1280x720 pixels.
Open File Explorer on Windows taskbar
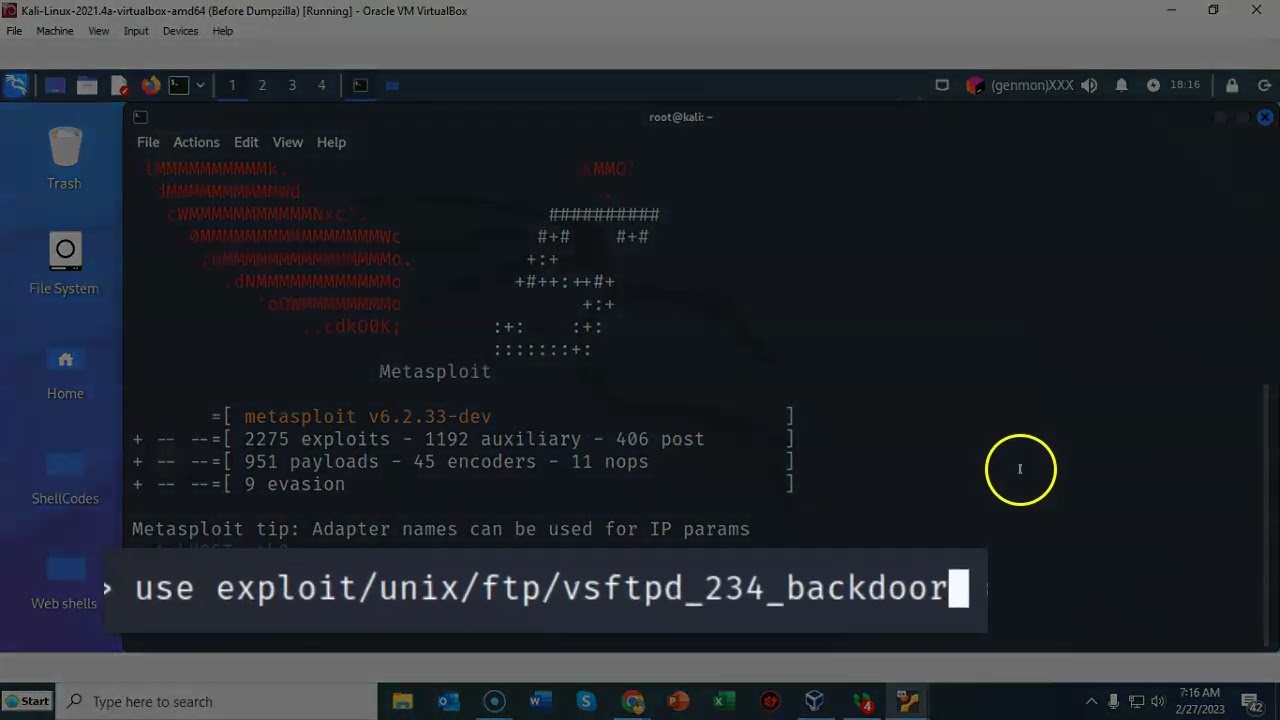tap(402, 701)
